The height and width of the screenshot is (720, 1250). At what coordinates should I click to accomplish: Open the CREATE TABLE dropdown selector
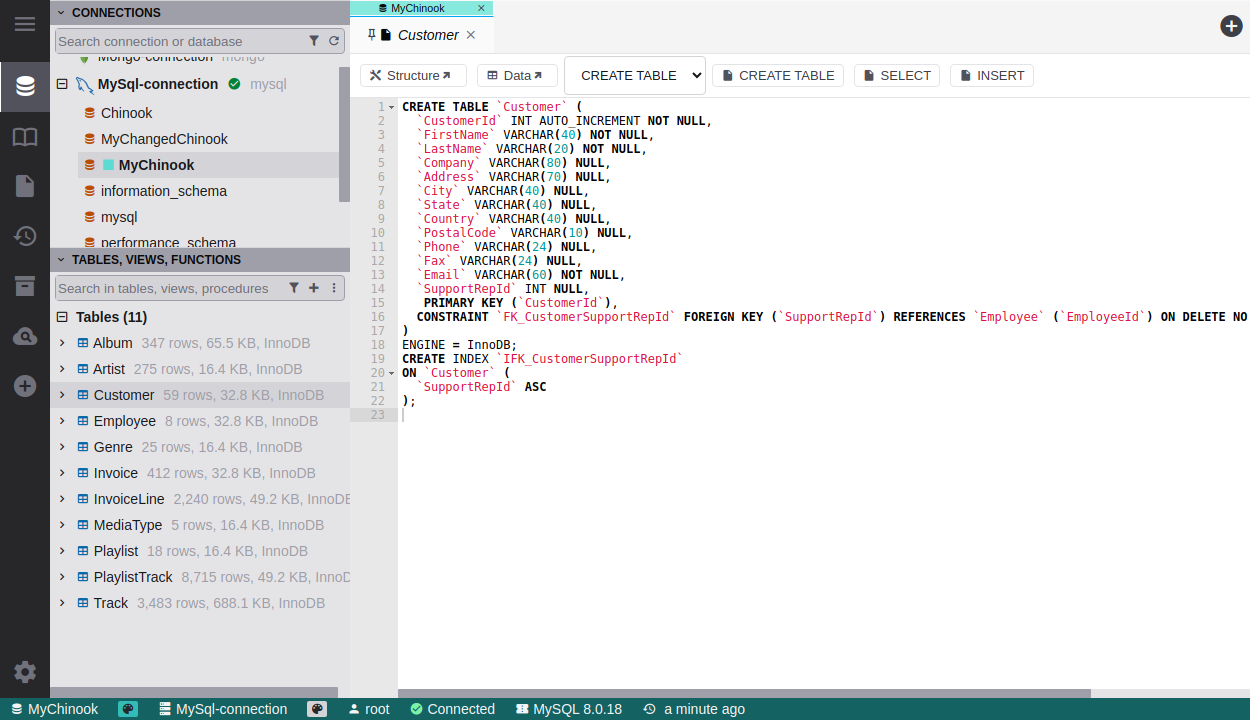[x=635, y=75]
